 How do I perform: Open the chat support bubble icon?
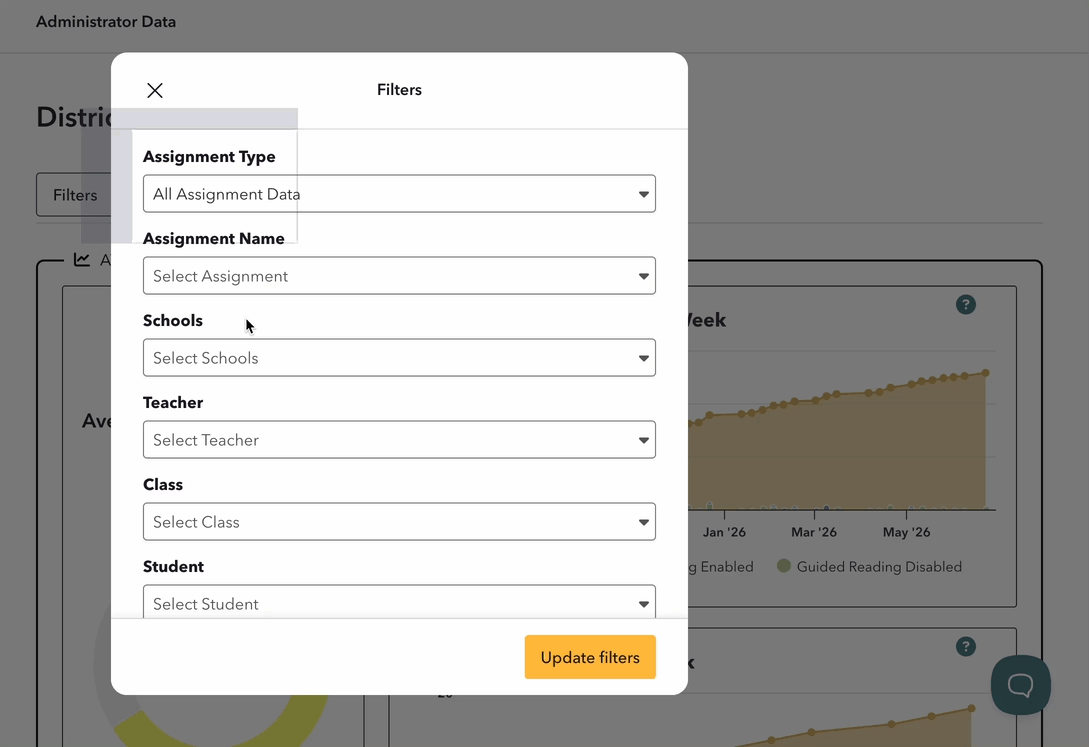[1020, 685]
